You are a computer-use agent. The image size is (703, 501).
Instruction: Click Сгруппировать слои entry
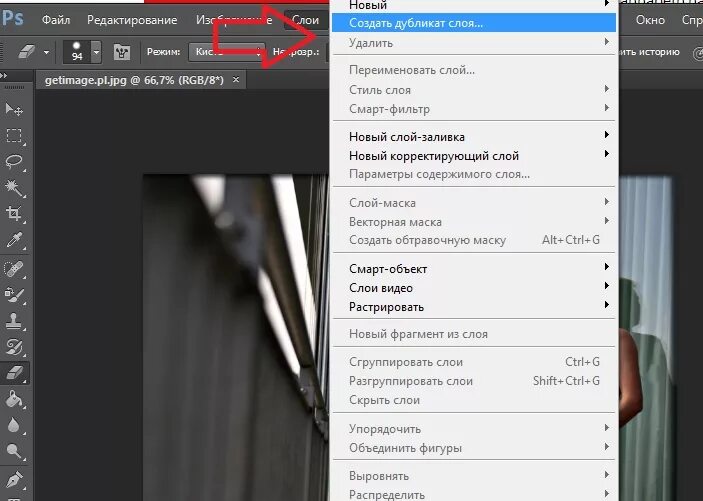474,362
